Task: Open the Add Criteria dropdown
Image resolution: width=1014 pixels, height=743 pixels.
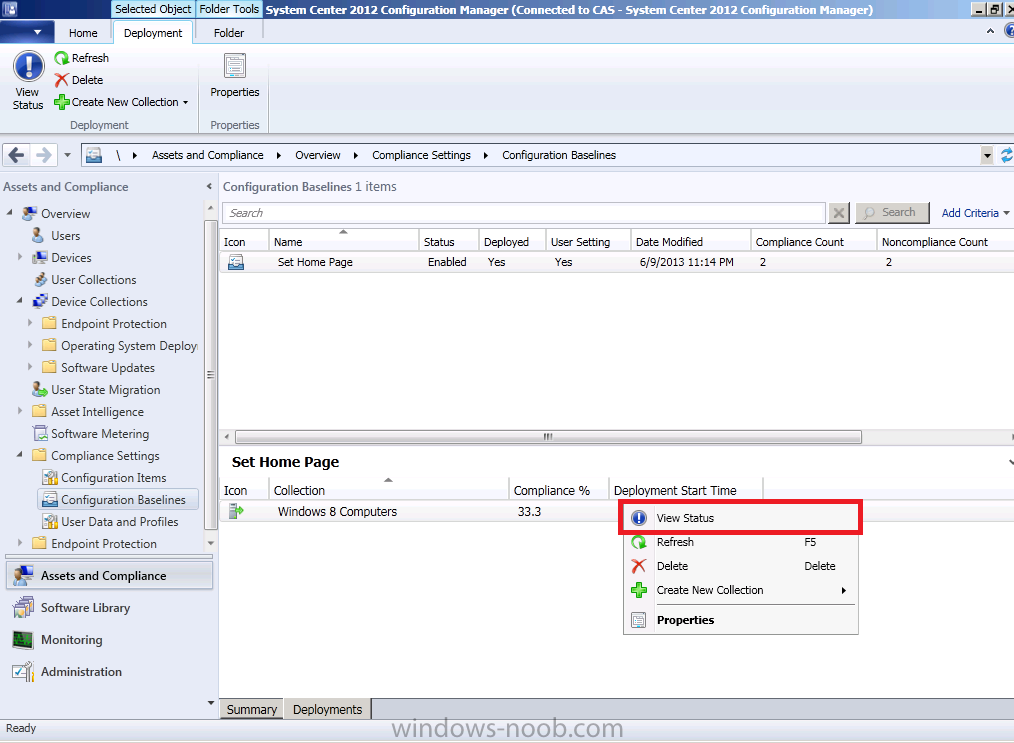Action: [x=975, y=213]
